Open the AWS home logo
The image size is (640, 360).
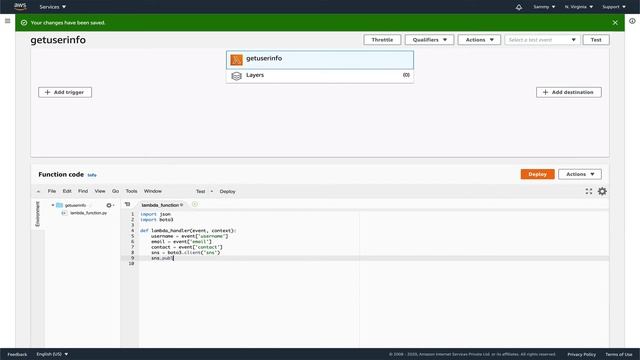tap(20, 6)
